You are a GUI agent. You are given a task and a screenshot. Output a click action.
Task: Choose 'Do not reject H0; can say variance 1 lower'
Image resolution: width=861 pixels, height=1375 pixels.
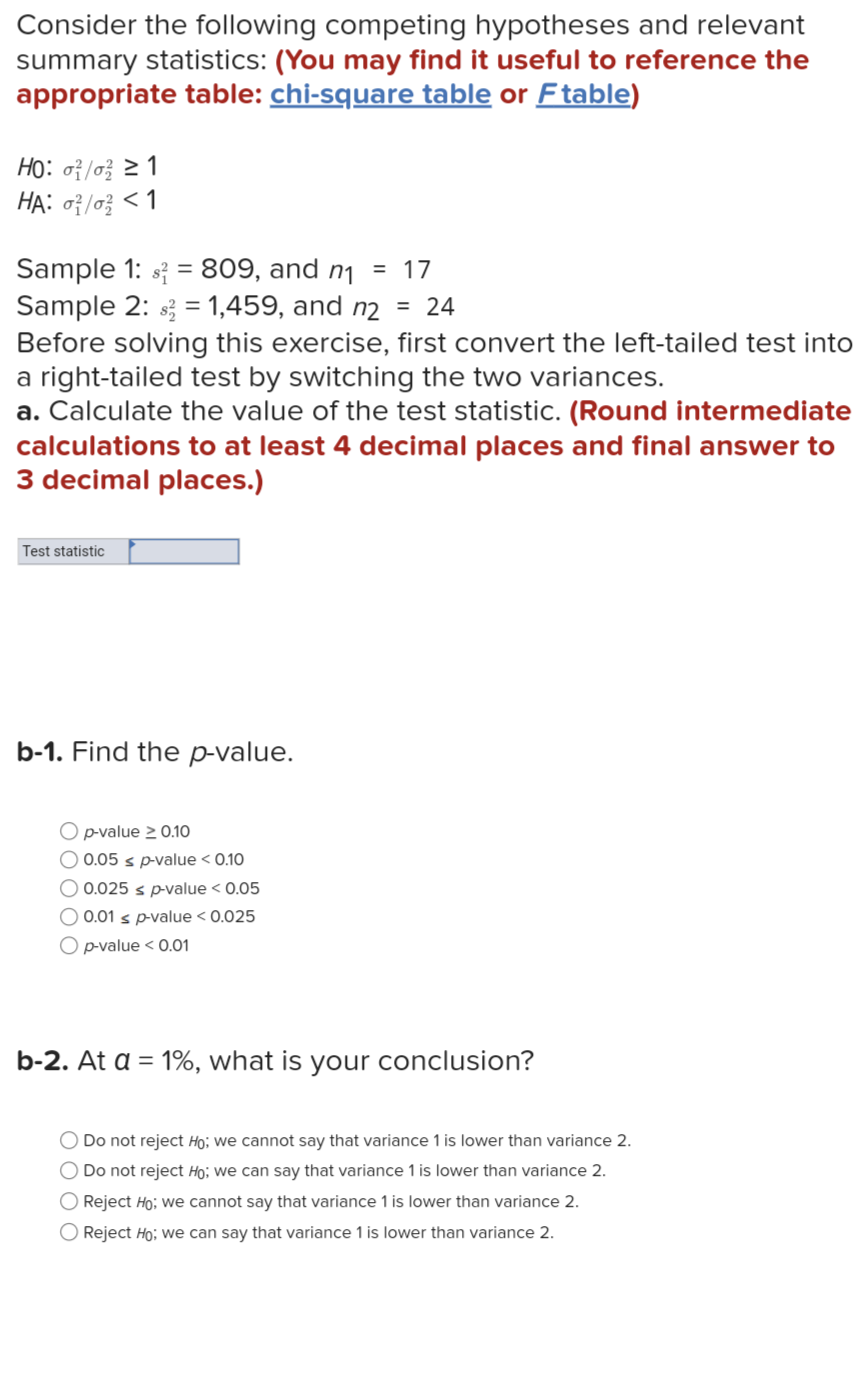pos(68,1170)
